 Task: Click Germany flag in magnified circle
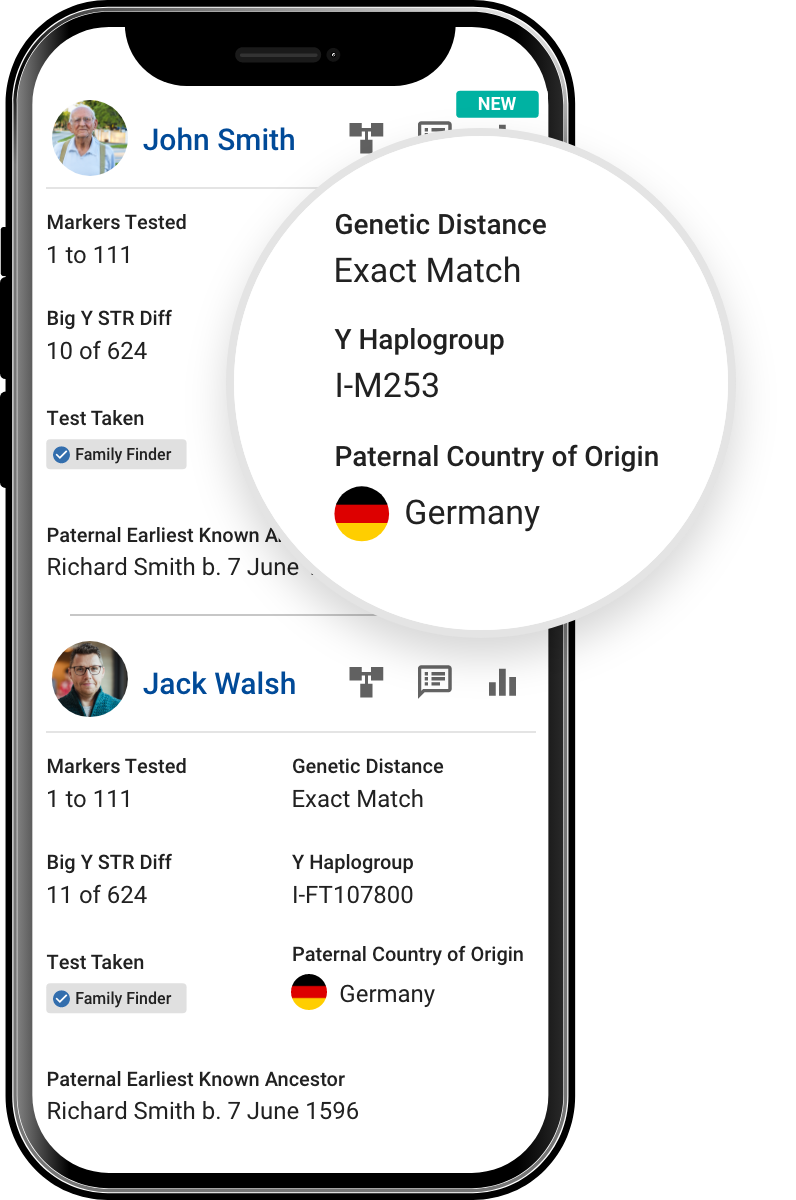[x=361, y=514]
